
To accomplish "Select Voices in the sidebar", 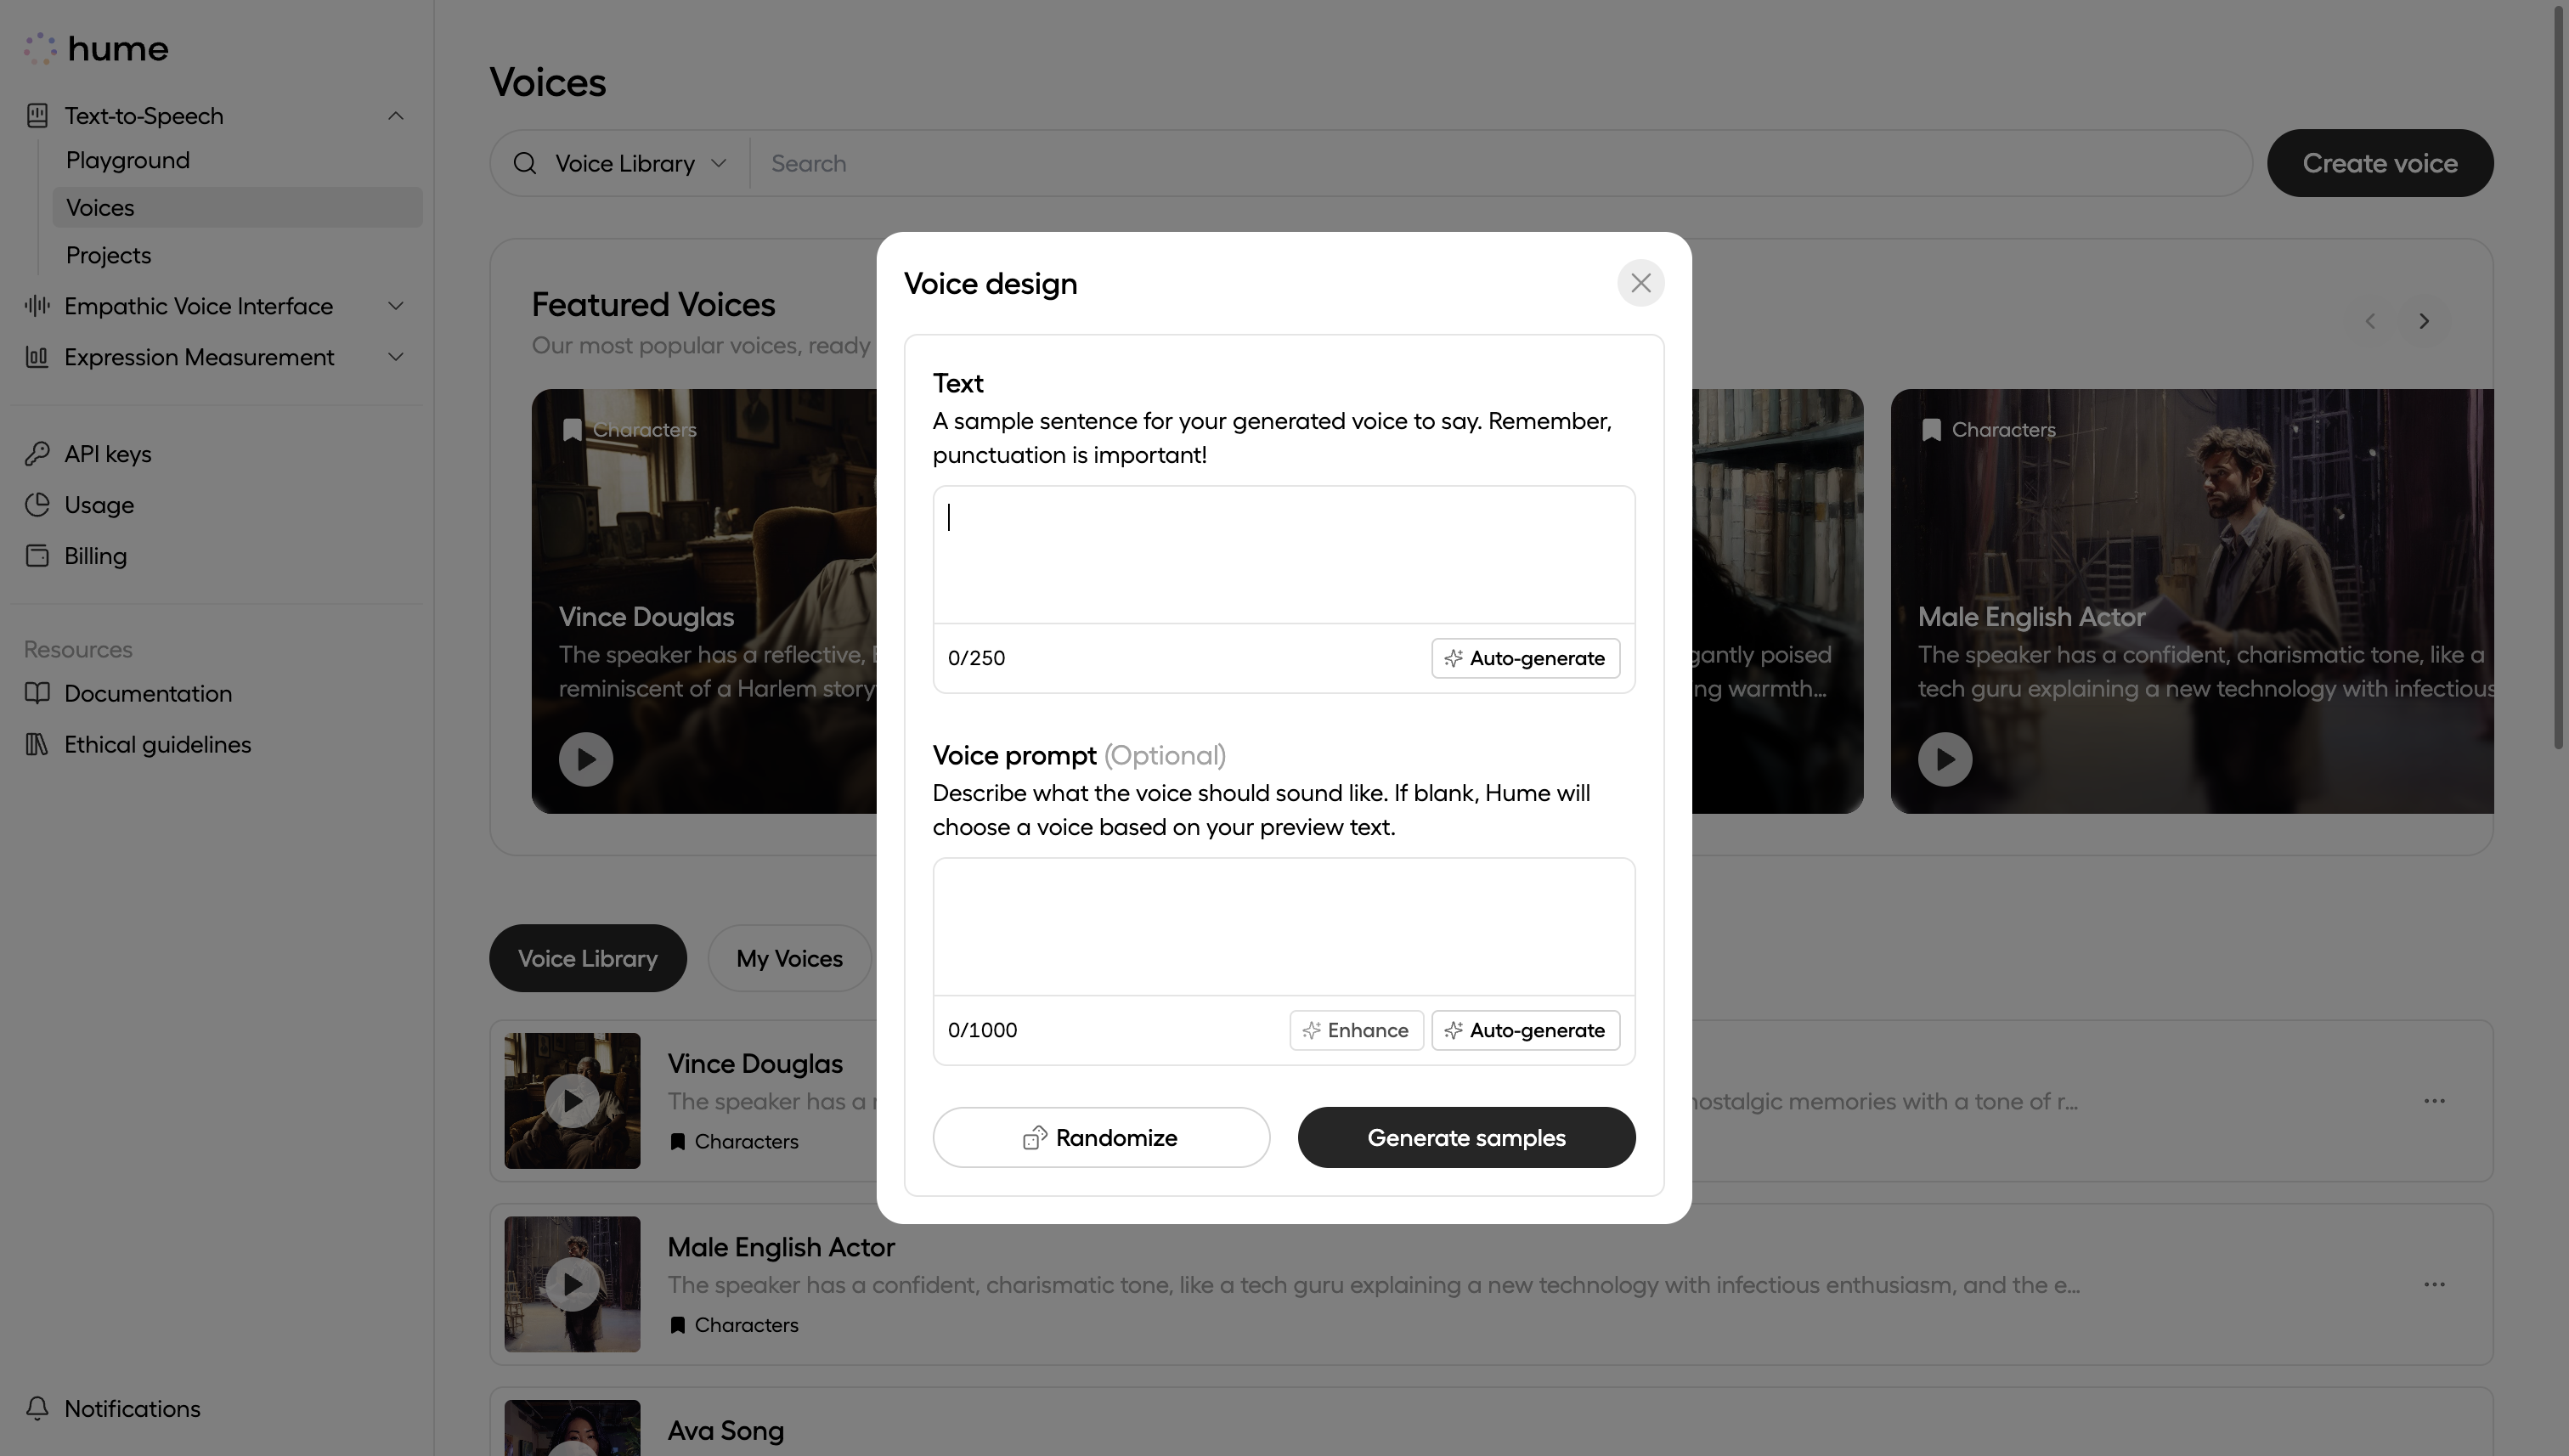I will click(237, 207).
